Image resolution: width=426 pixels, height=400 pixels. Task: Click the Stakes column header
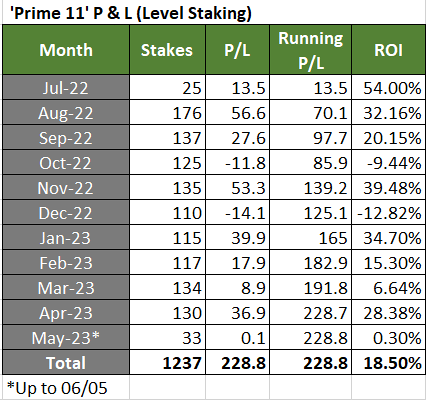pos(167,50)
